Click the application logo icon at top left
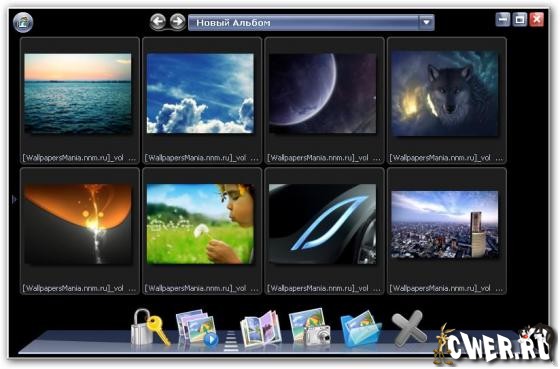 [x=23, y=22]
